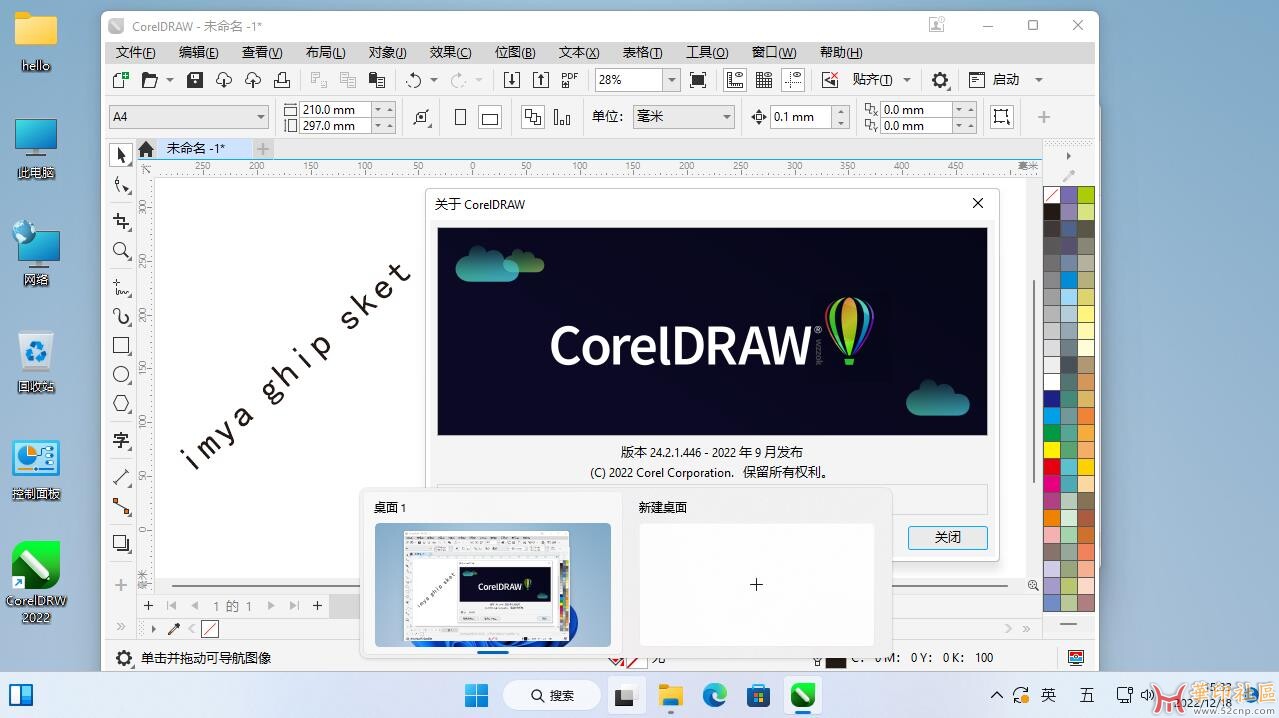Click the Full-screen preview icon
Image resolution: width=1279 pixels, height=718 pixels.
point(698,80)
